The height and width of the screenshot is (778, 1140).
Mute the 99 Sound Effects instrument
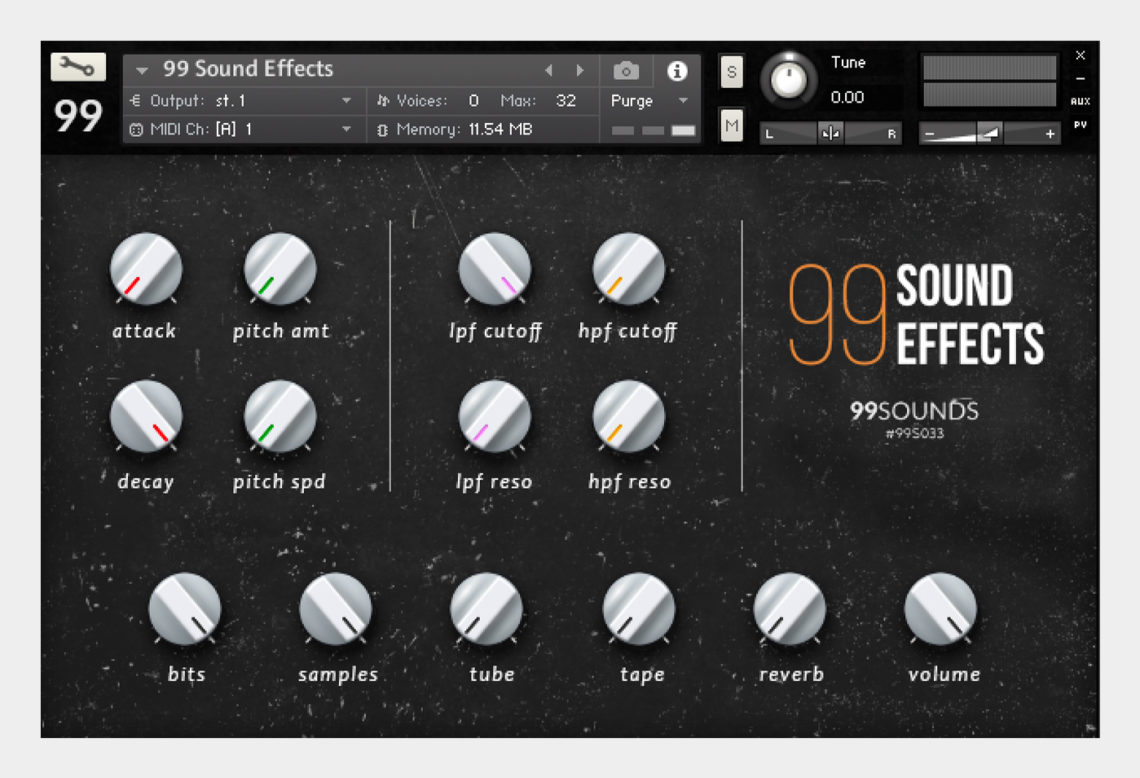[x=731, y=125]
